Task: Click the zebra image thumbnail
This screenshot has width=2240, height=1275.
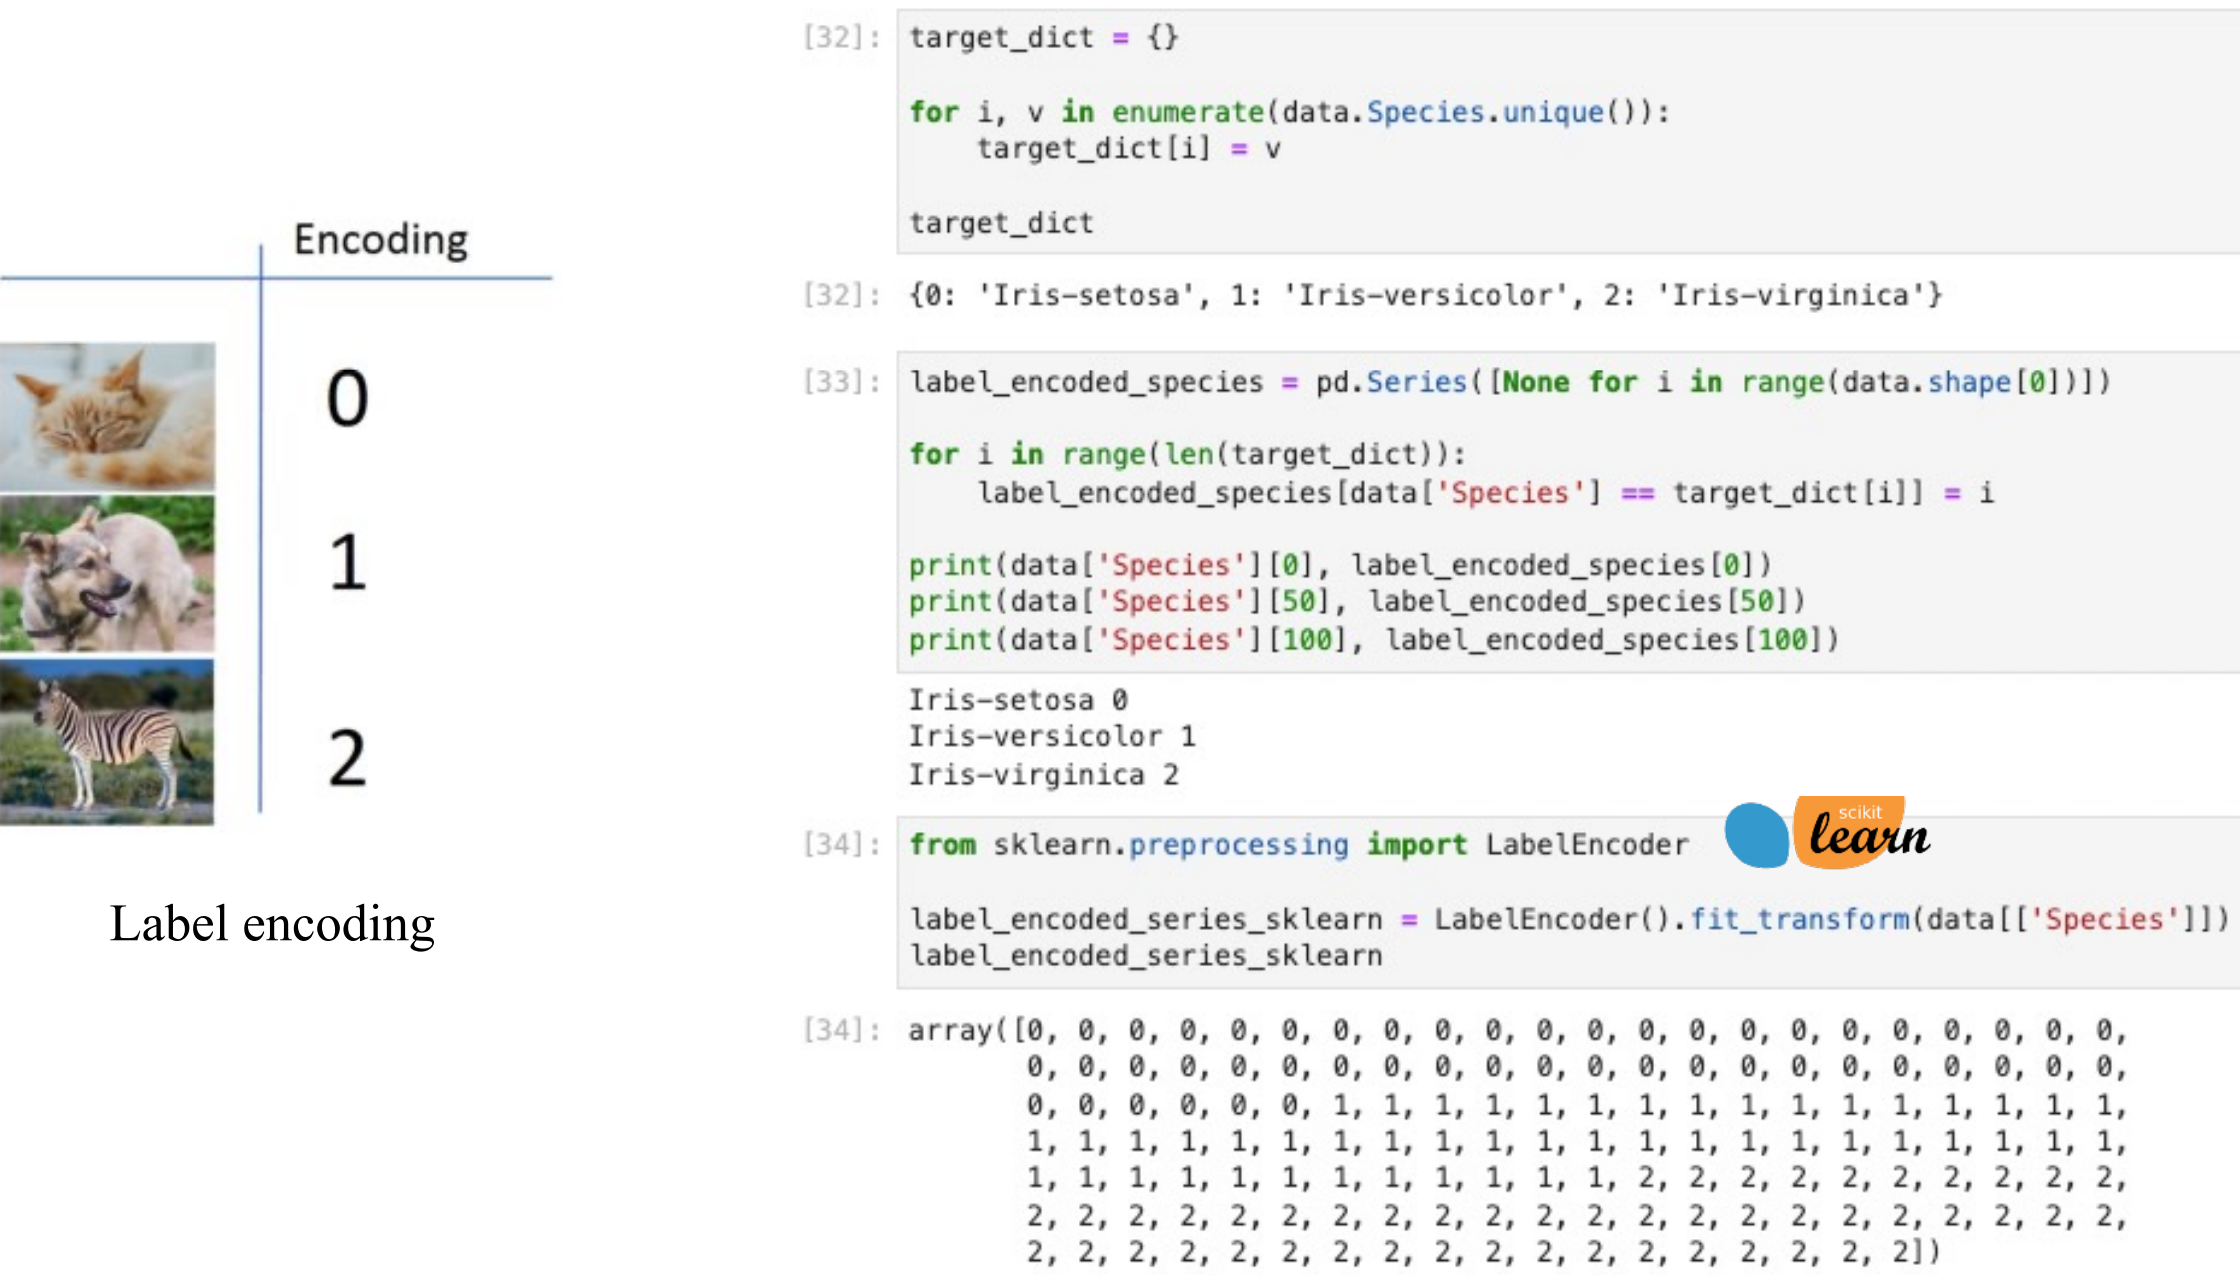Action: (107, 741)
